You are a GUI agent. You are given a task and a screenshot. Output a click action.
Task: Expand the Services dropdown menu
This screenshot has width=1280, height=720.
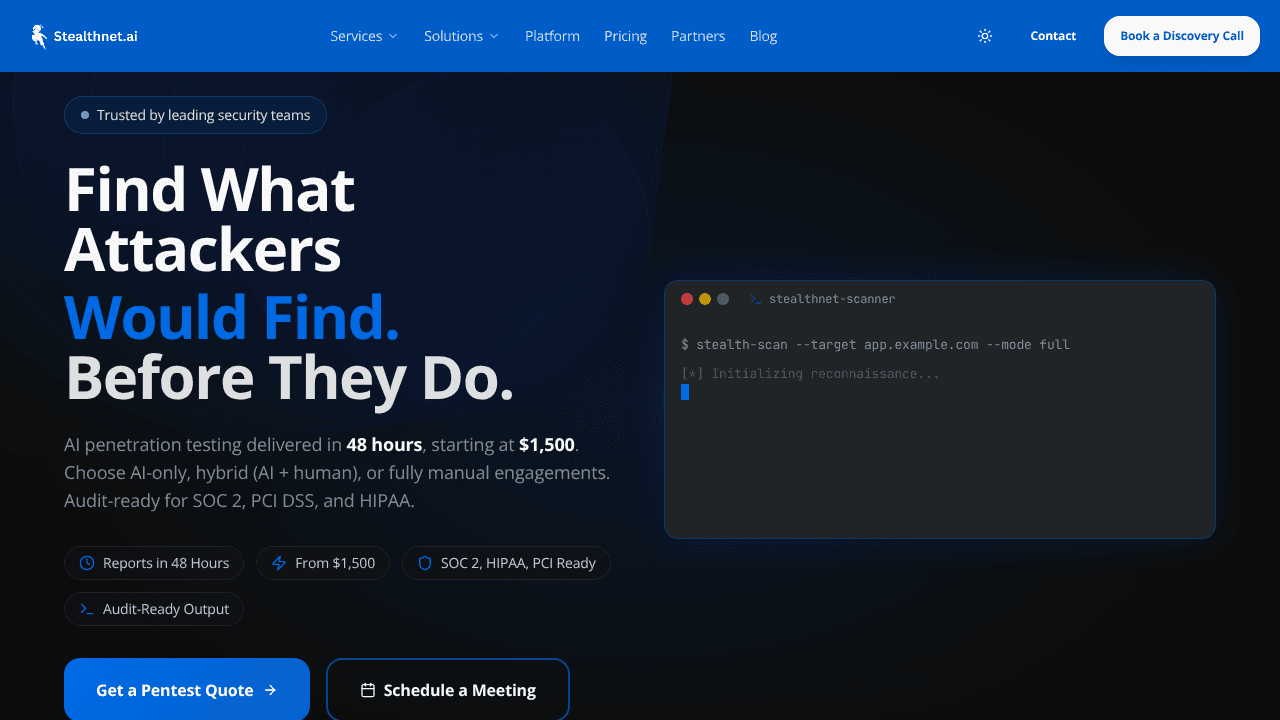364,36
